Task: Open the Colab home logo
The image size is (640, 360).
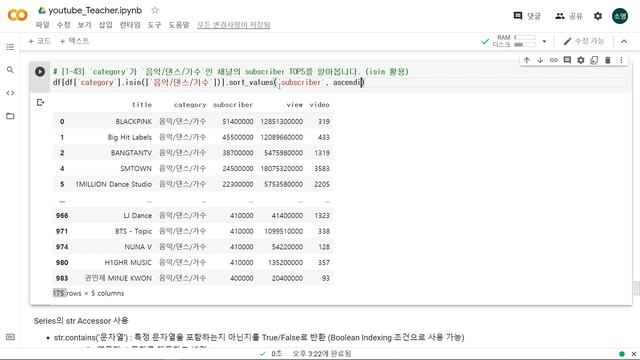Action: [18, 16]
